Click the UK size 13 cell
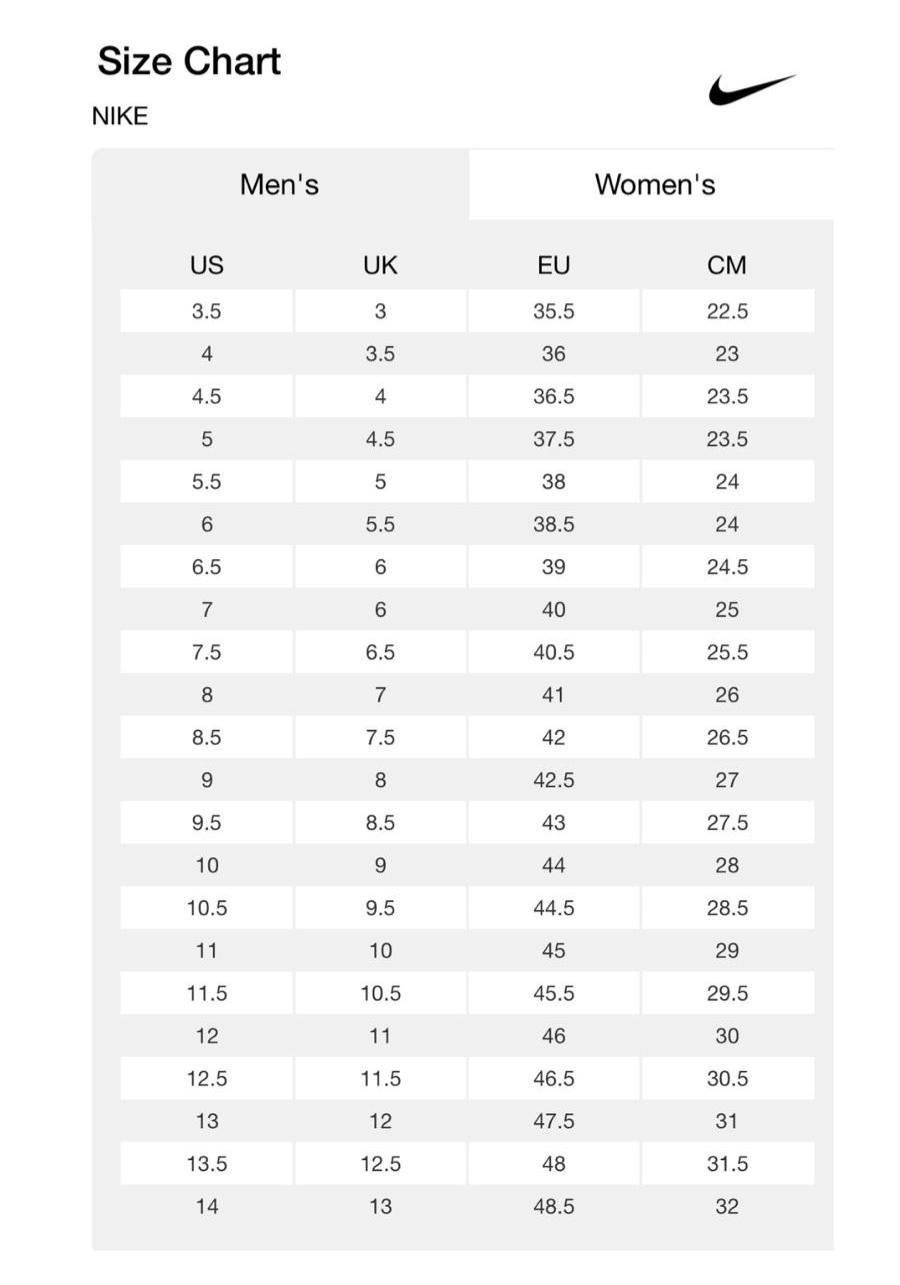 (x=380, y=1206)
